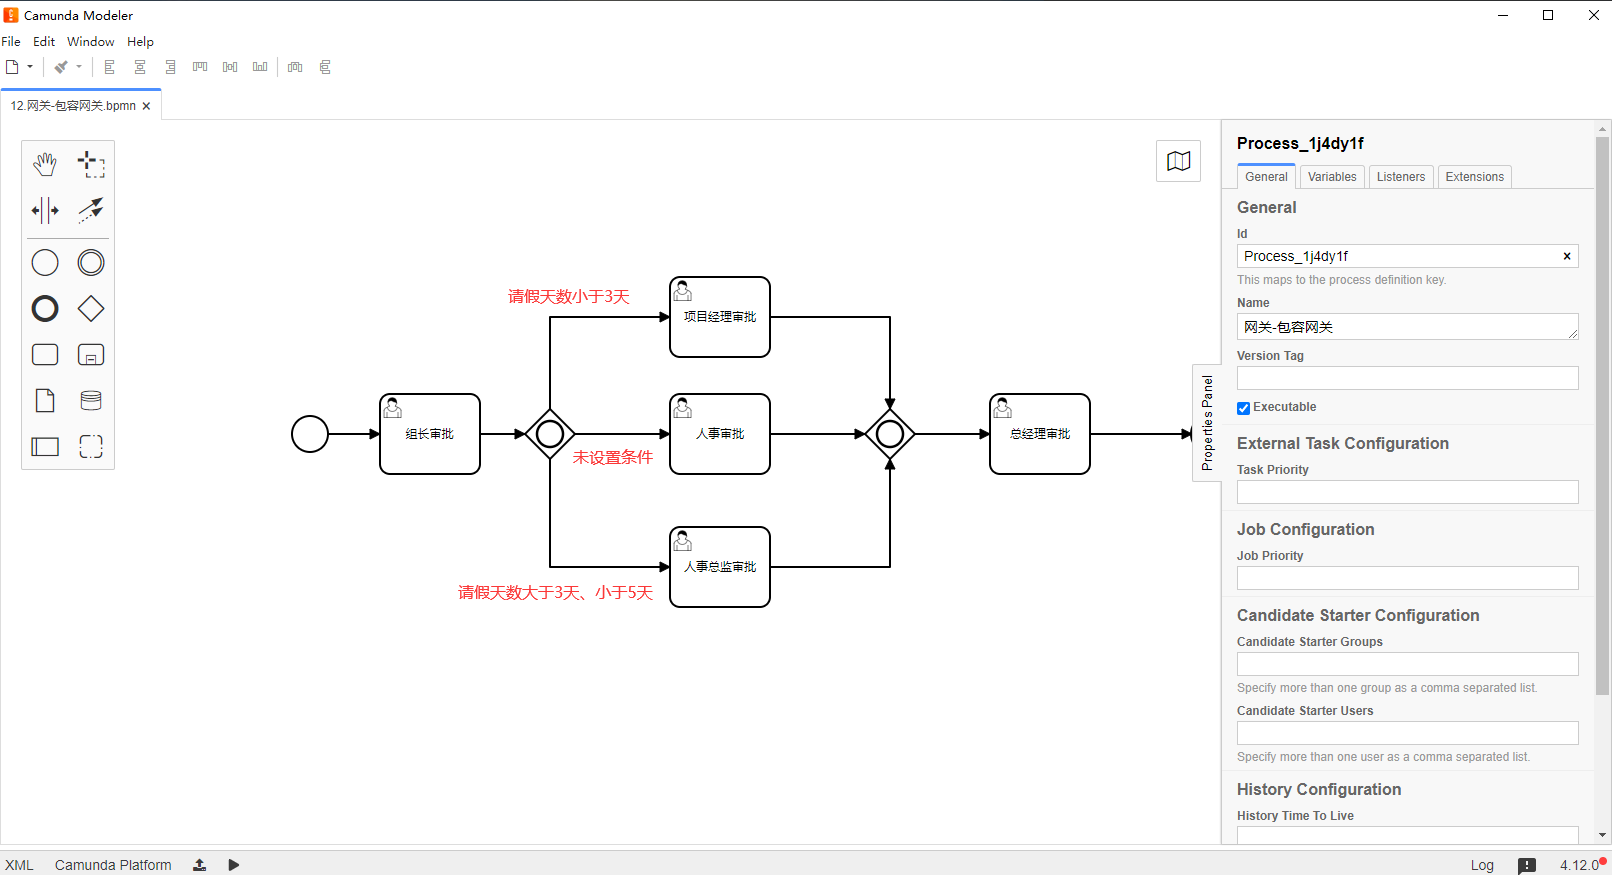Open the Help menu
The height and width of the screenshot is (875, 1612).
pos(140,42)
